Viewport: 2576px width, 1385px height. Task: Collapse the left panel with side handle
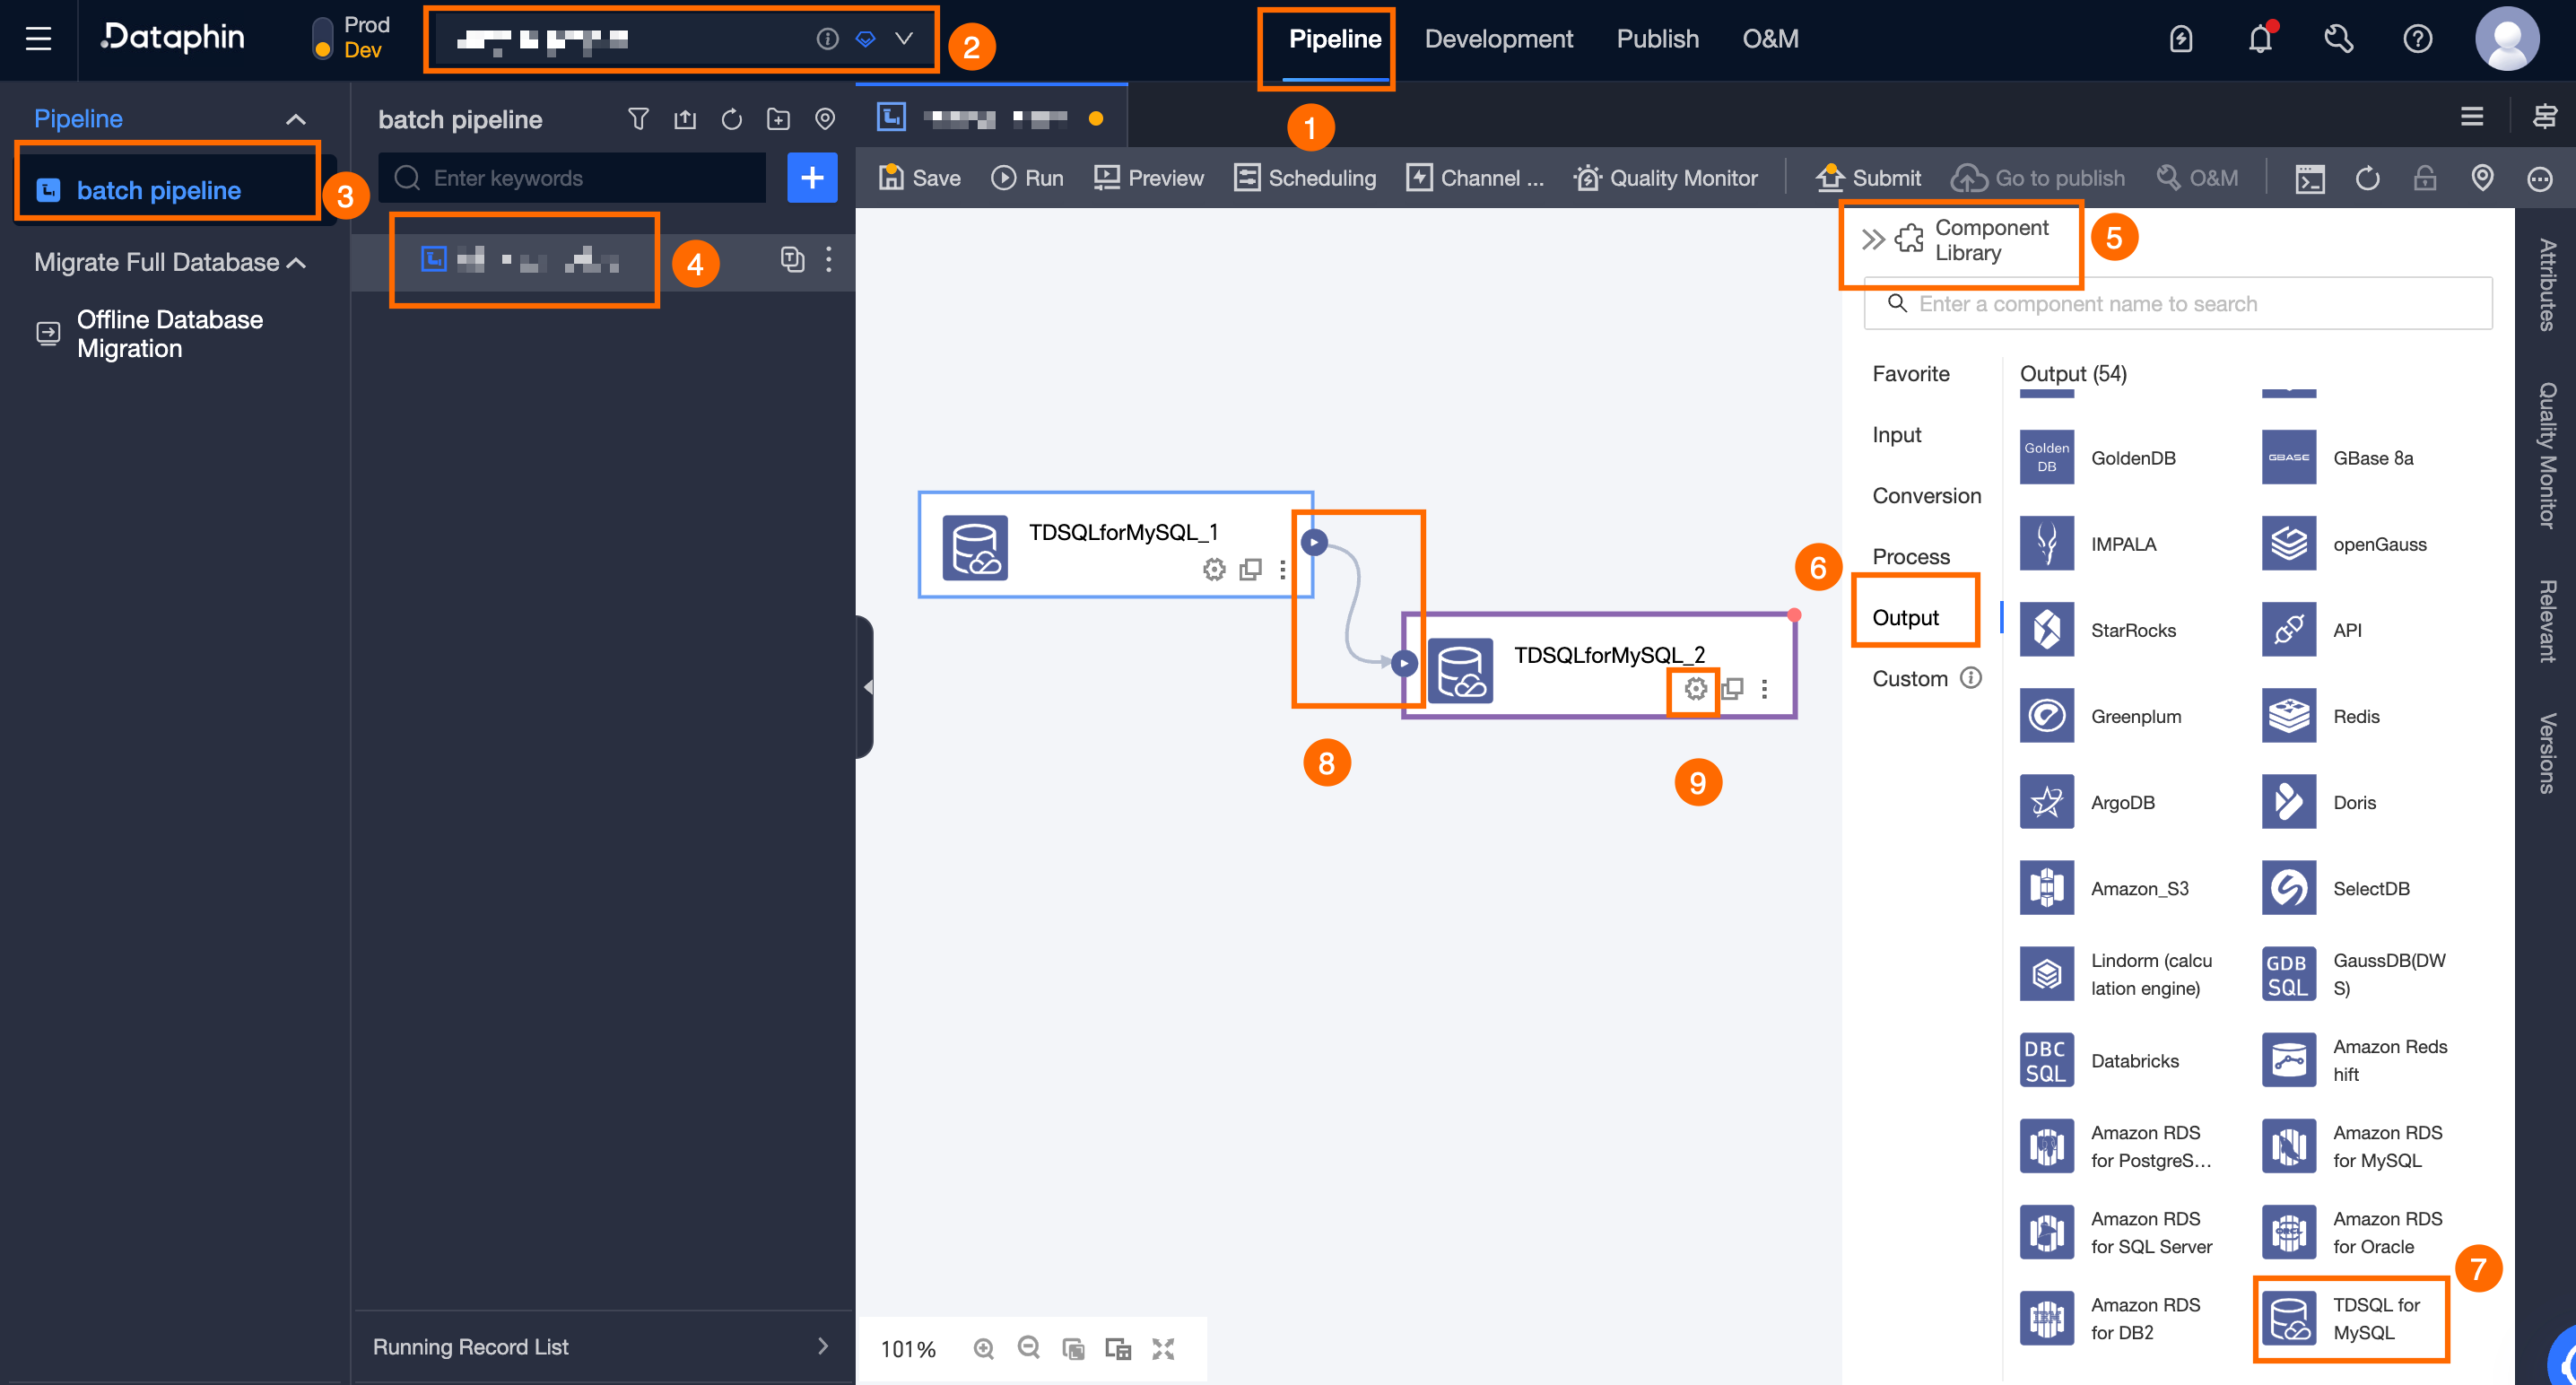point(866,687)
